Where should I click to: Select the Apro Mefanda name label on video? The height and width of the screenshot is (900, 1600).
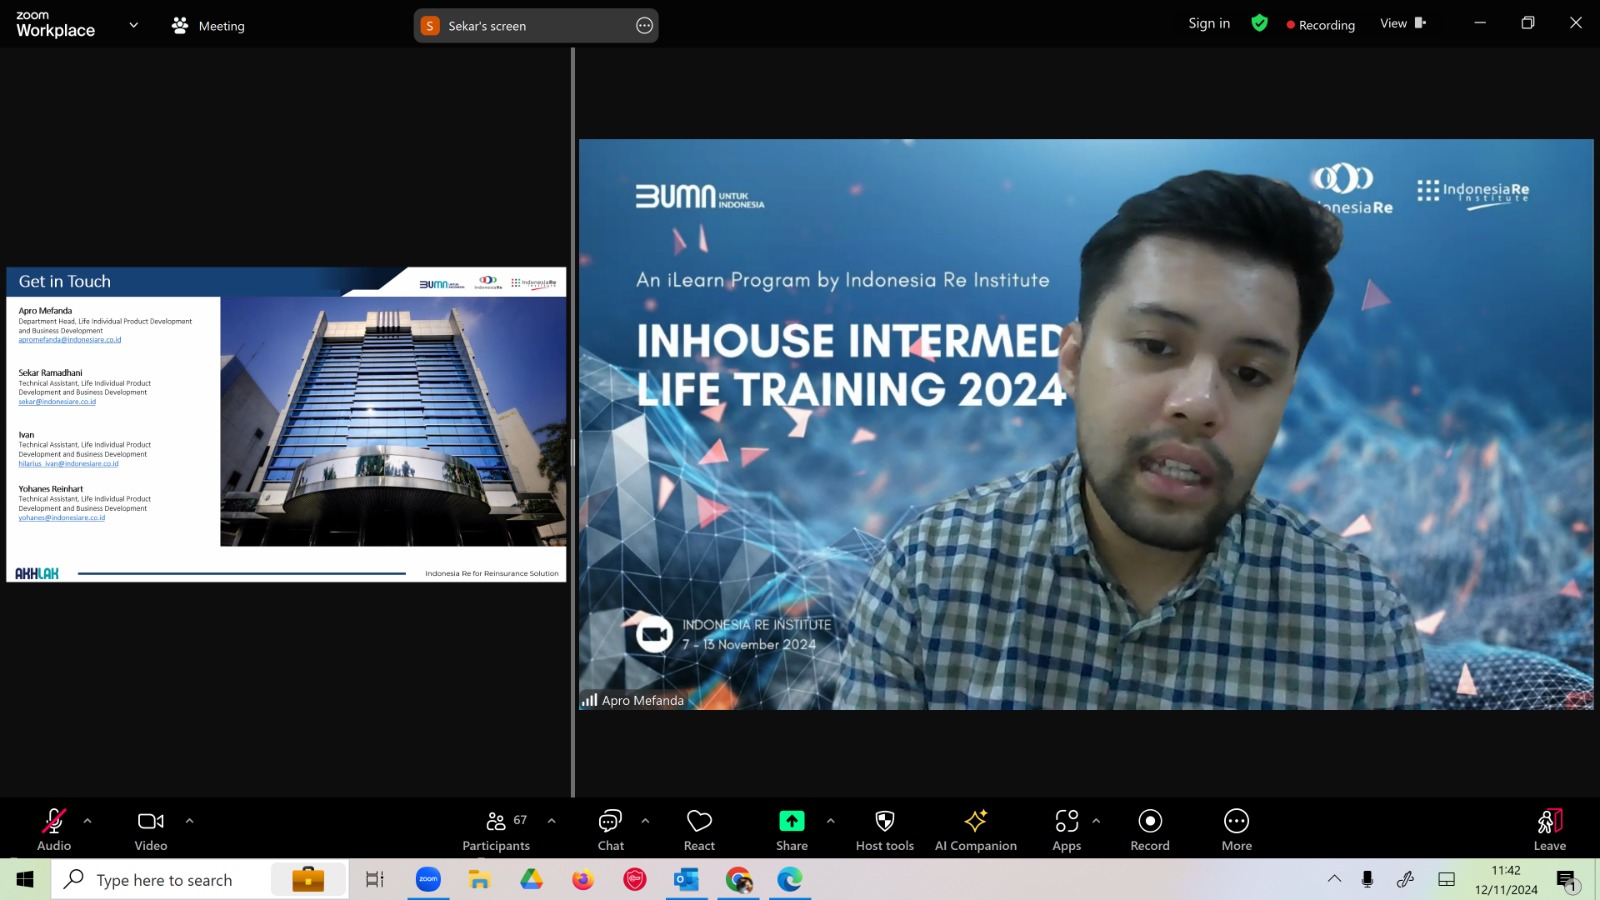[643, 700]
